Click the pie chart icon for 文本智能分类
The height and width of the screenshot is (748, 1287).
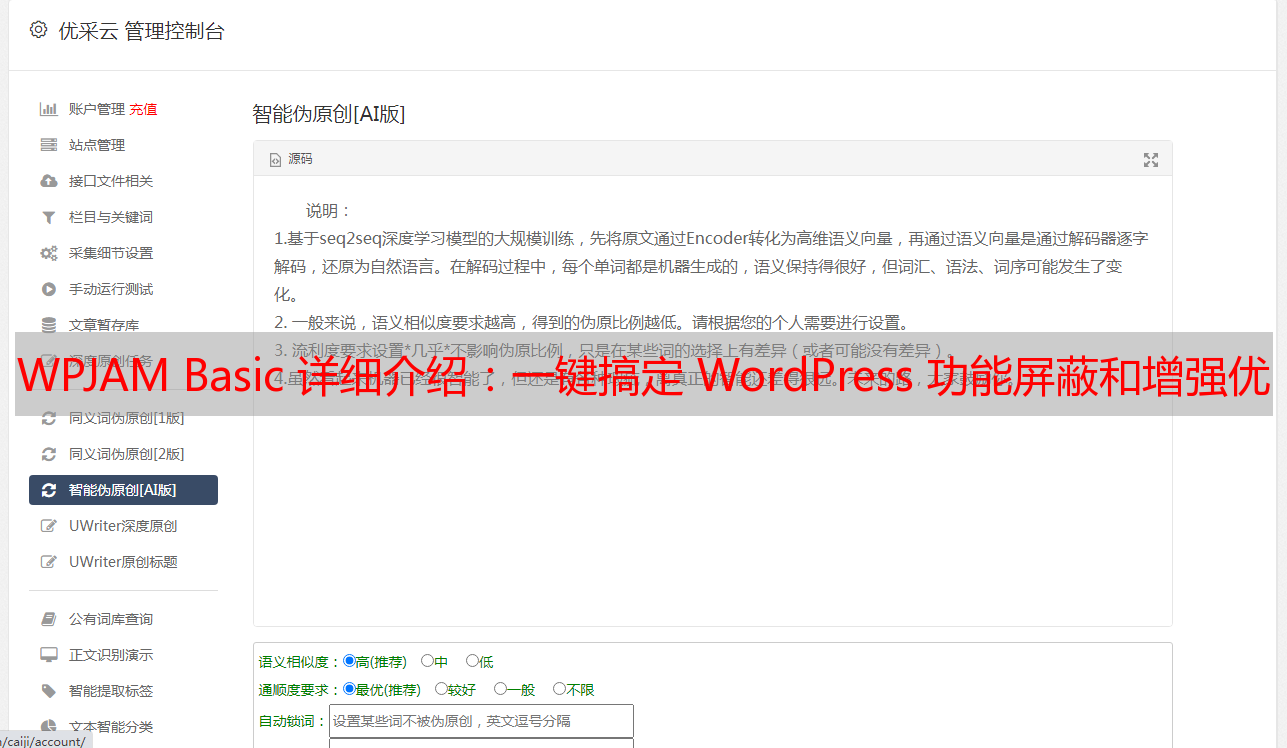48,727
